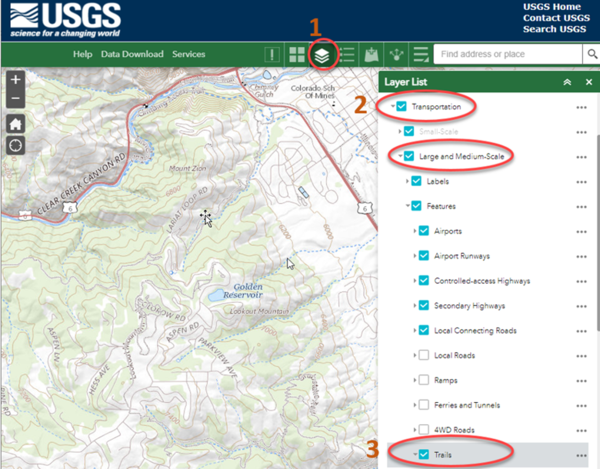
Task: Expand the Secondary Highways layer
Action: pyautogui.click(x=414, y=306)
